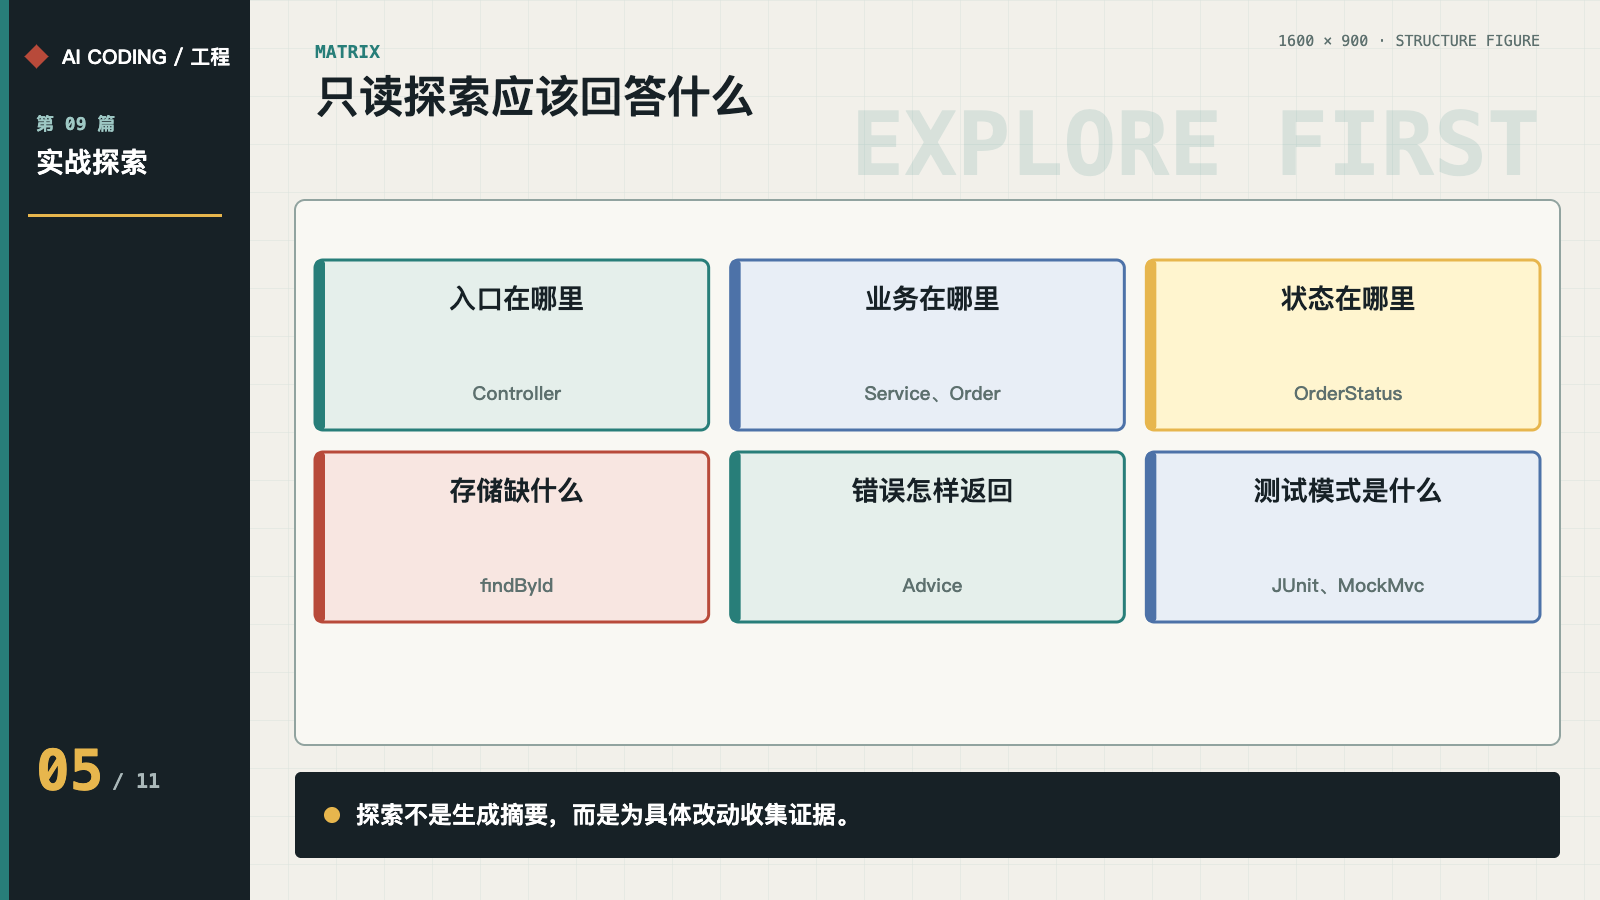Viewport: 1600px width, 900px height.
Task: Click the MATRIX section label
Action: tap(347, 52)
